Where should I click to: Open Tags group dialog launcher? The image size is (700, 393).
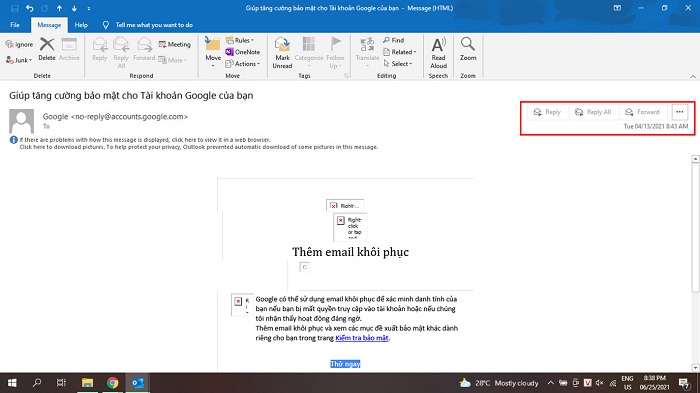click(346, 76)
